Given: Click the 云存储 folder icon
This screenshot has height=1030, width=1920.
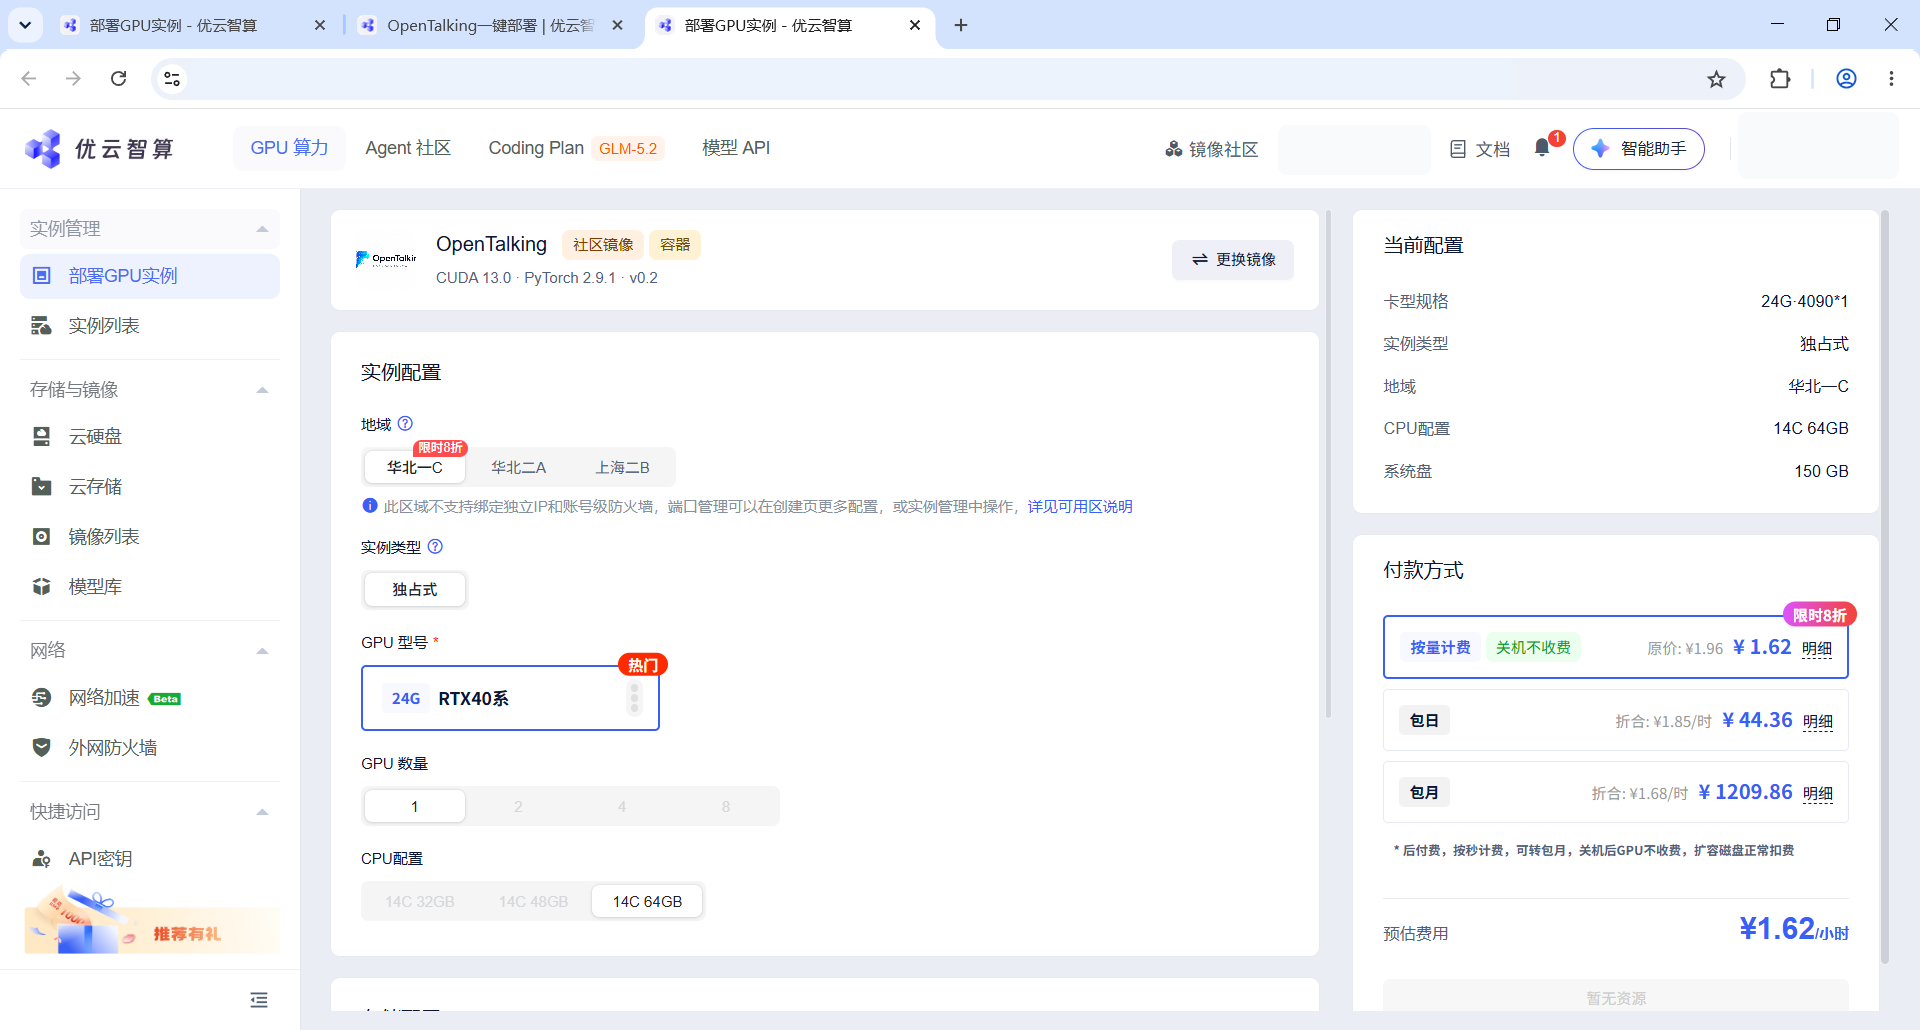Looking at the screenshot, I should tap(42, 487).
